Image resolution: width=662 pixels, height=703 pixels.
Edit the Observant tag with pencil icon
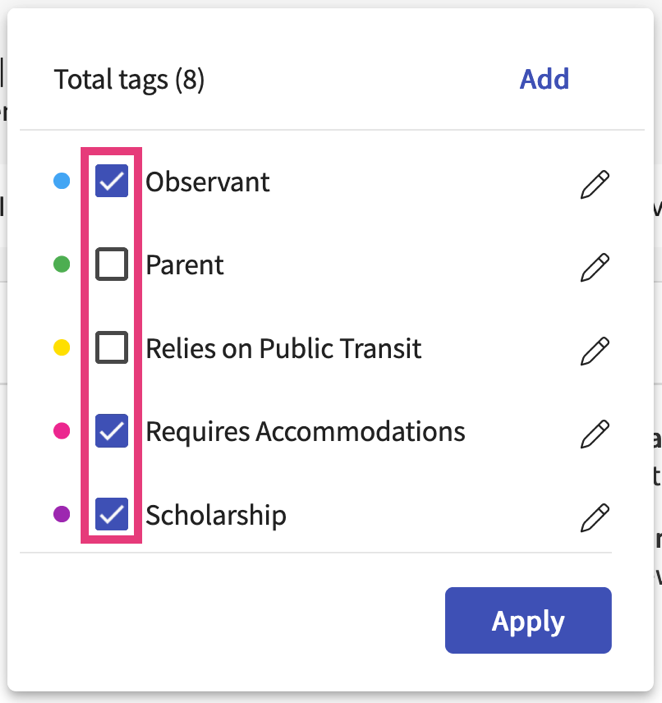(595, 184)
